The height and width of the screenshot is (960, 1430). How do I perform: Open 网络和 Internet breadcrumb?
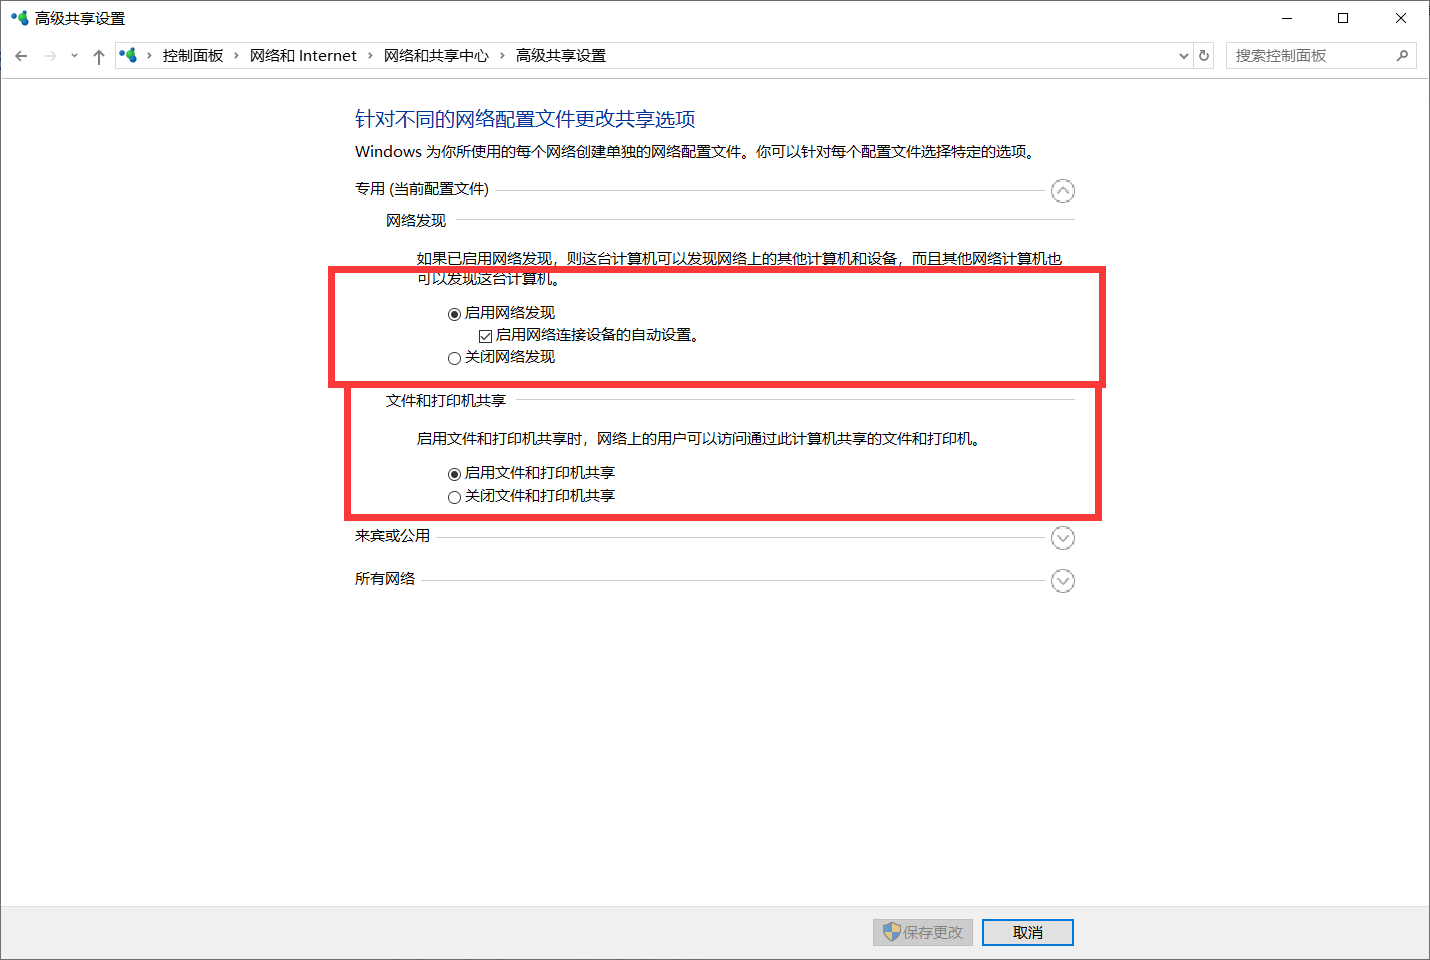coord(303,56)
